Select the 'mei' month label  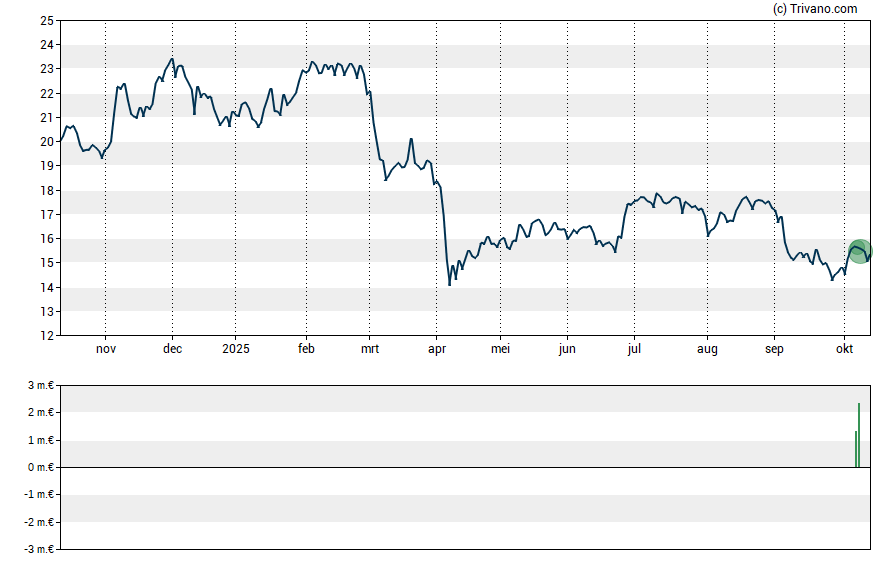click(x=501, y=350)
